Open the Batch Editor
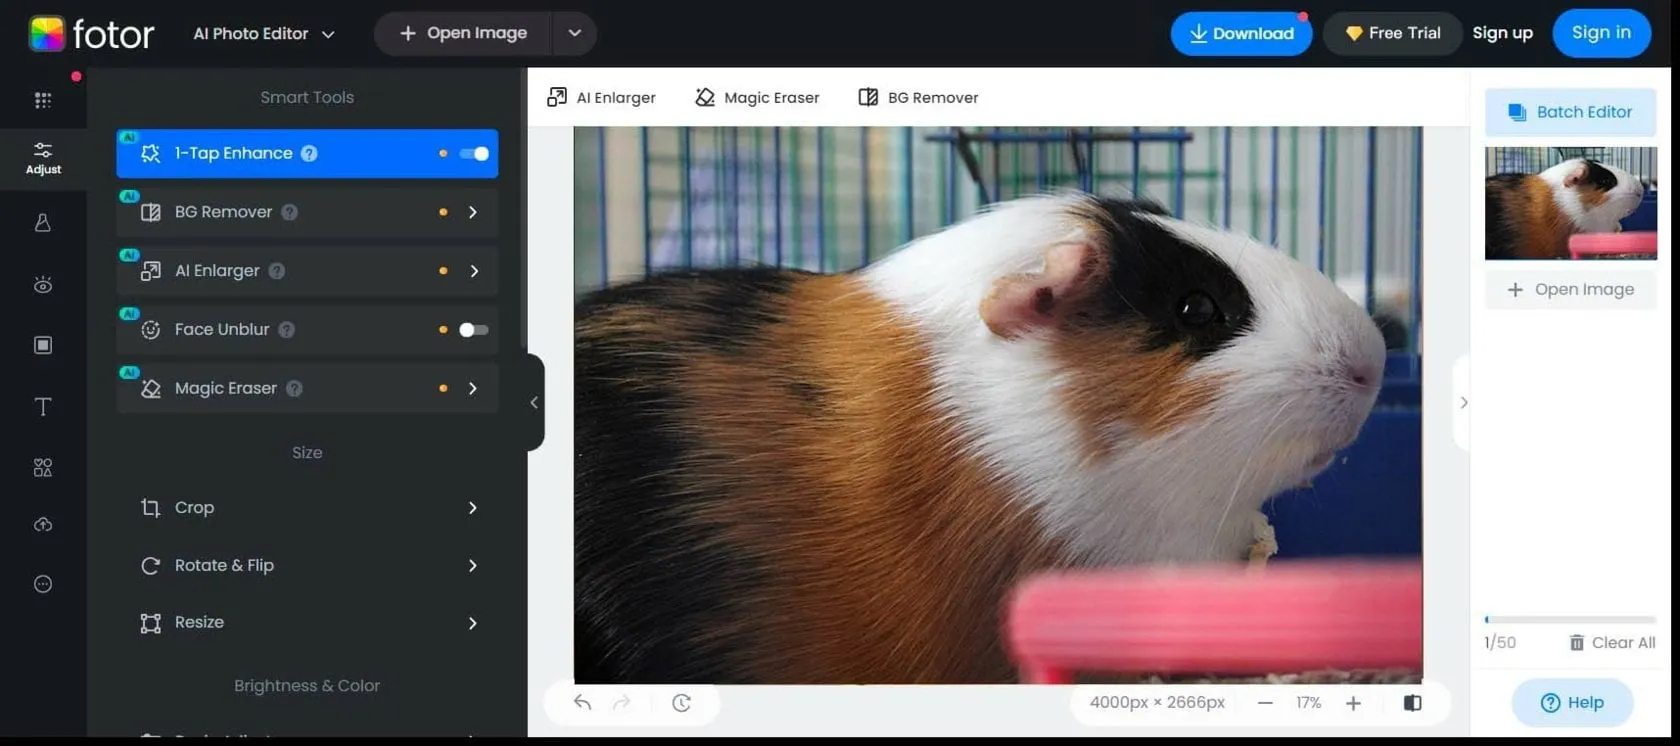Image resolution: width=1680 pixels, height=746 pixels. (x=1570, y=112)
